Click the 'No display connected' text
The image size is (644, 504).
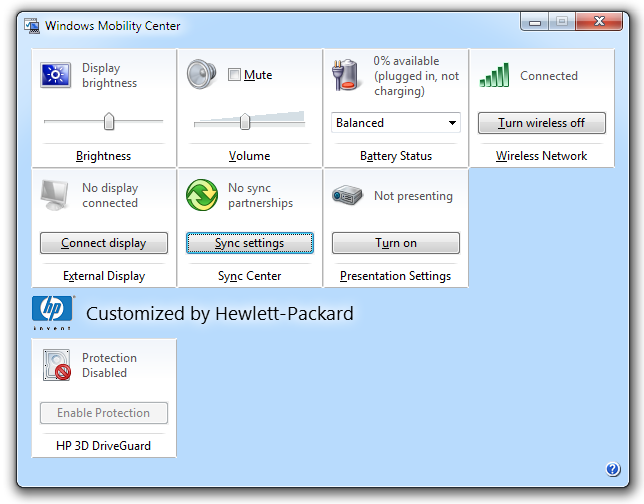[x=110, y=195]
